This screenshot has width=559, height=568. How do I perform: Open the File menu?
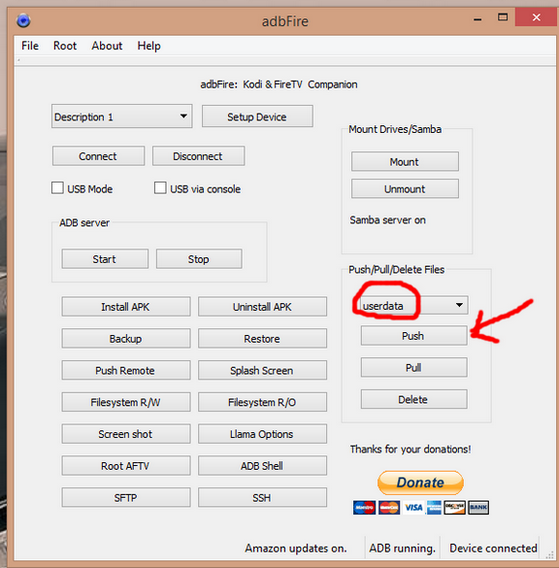click(x=30, y=46)
